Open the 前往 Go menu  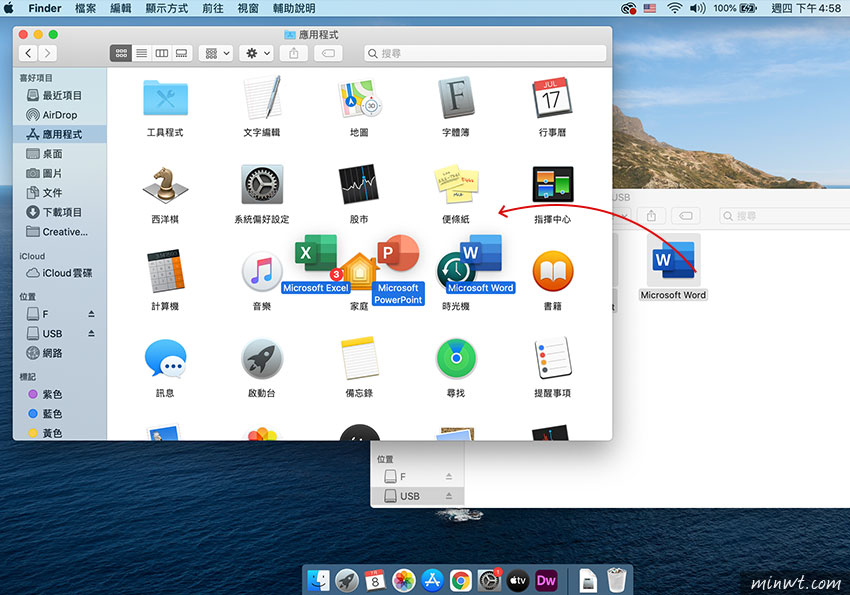[x=212, y=8]
